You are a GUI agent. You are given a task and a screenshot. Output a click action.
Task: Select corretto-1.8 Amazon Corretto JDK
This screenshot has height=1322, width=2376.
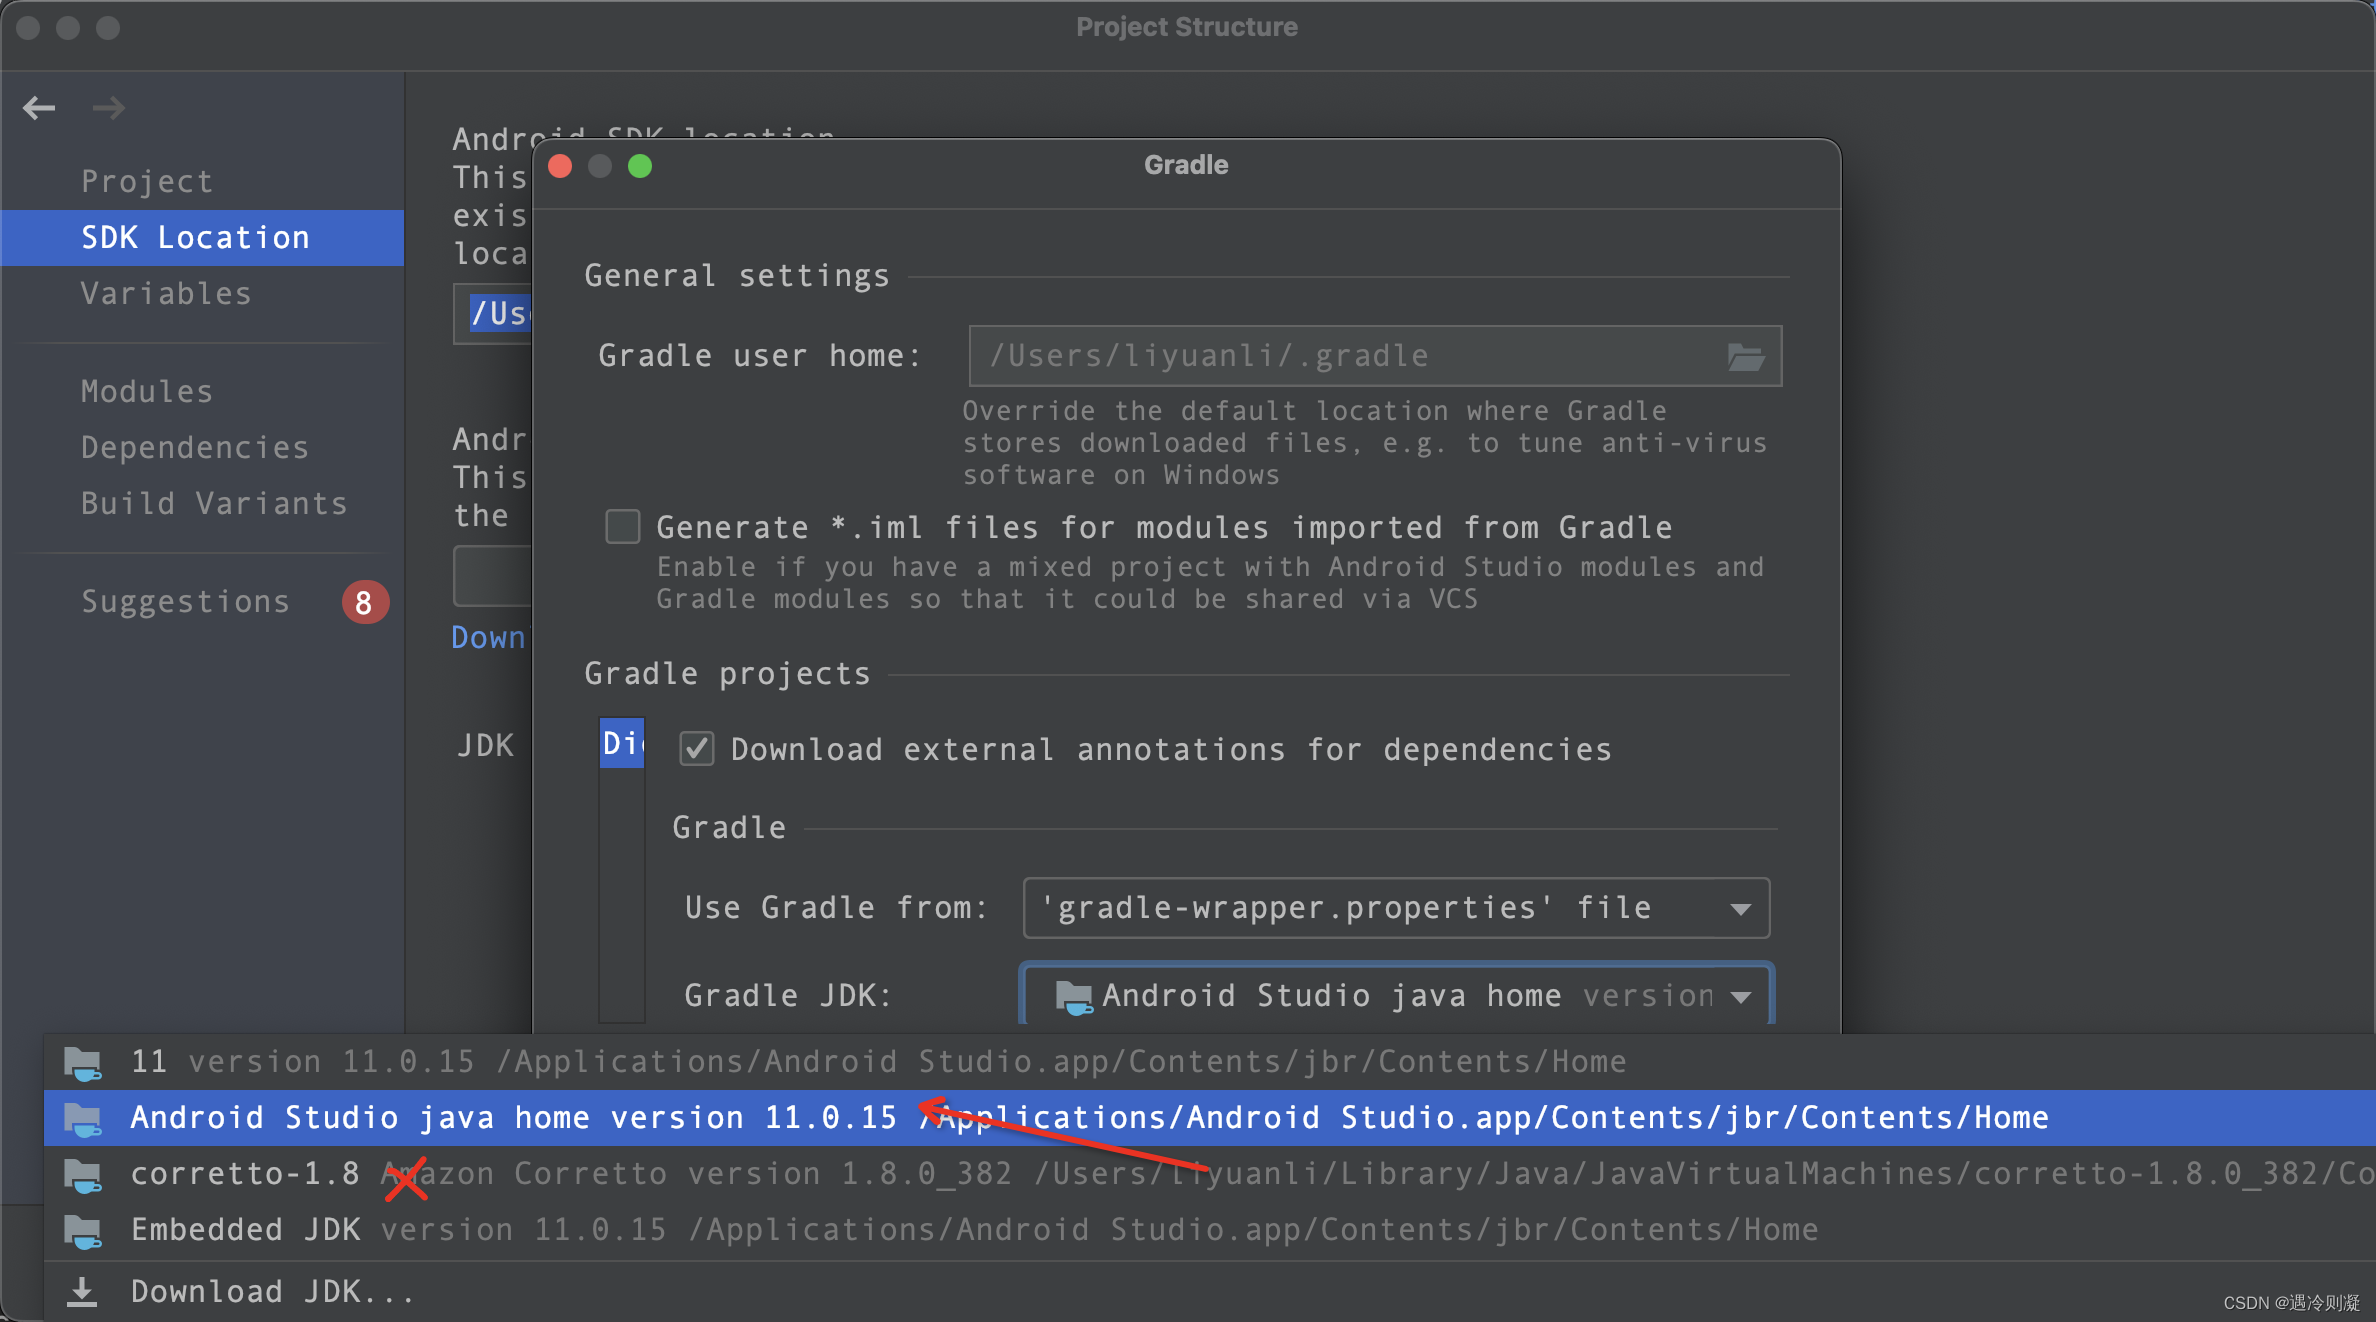tap(1209, 1174)
